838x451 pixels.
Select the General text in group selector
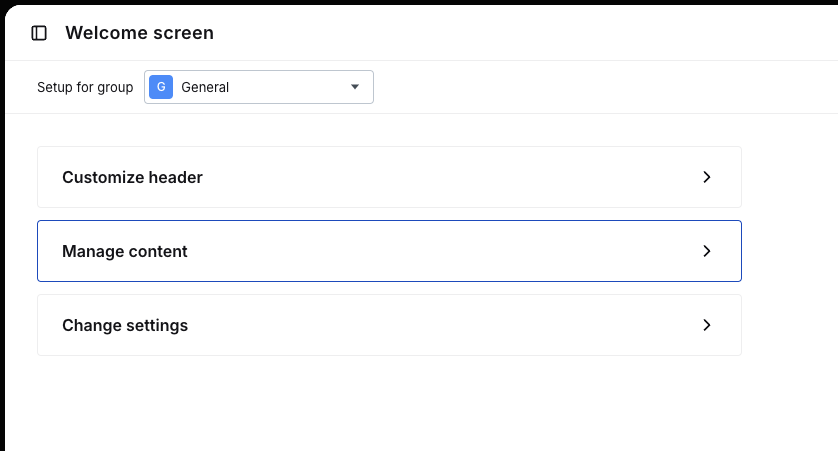205,87
